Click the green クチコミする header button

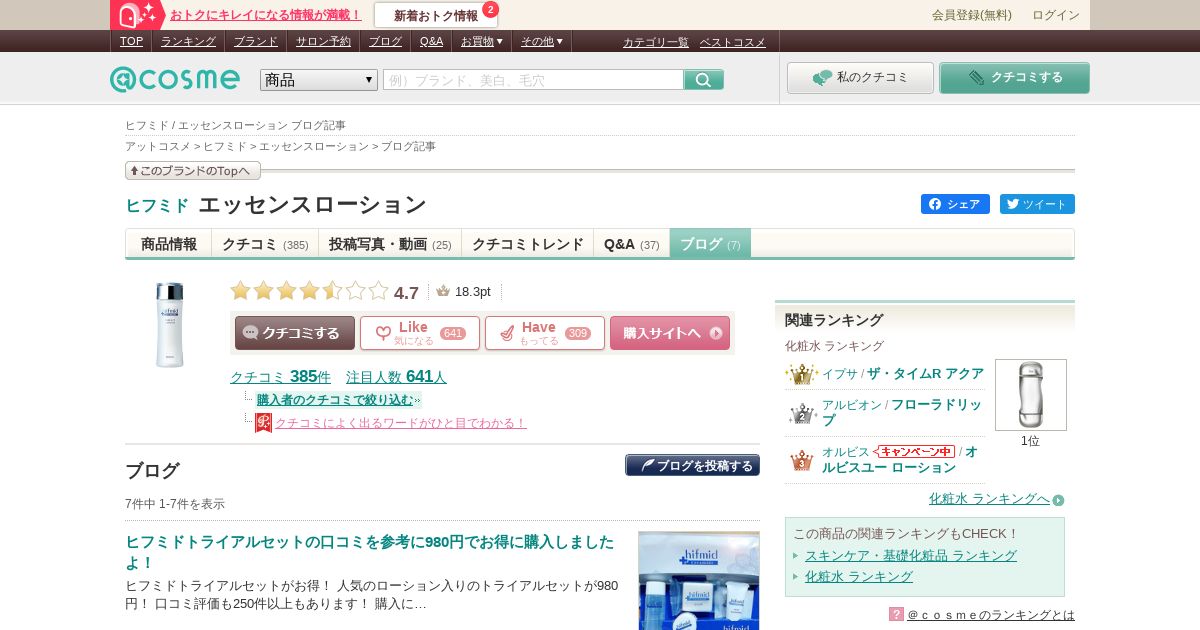(x=1014, y=78)
